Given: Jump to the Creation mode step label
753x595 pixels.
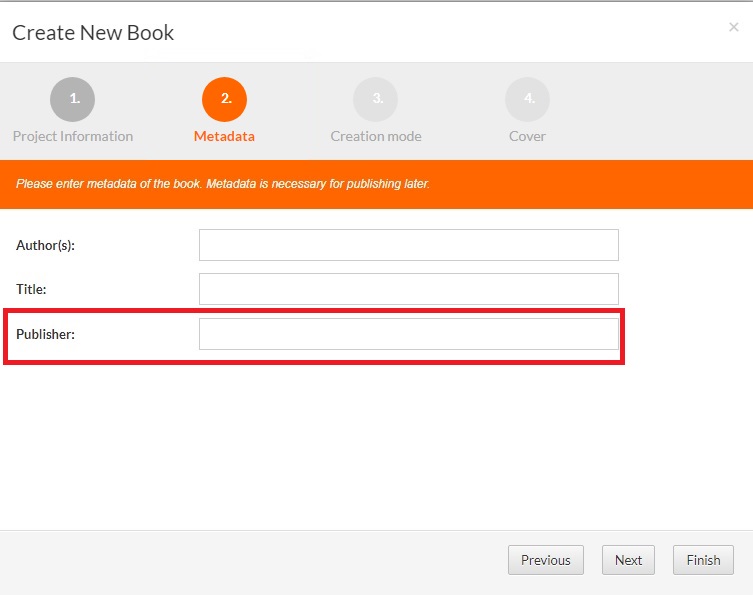Looking at the screenshot, I should click(376, 136).
